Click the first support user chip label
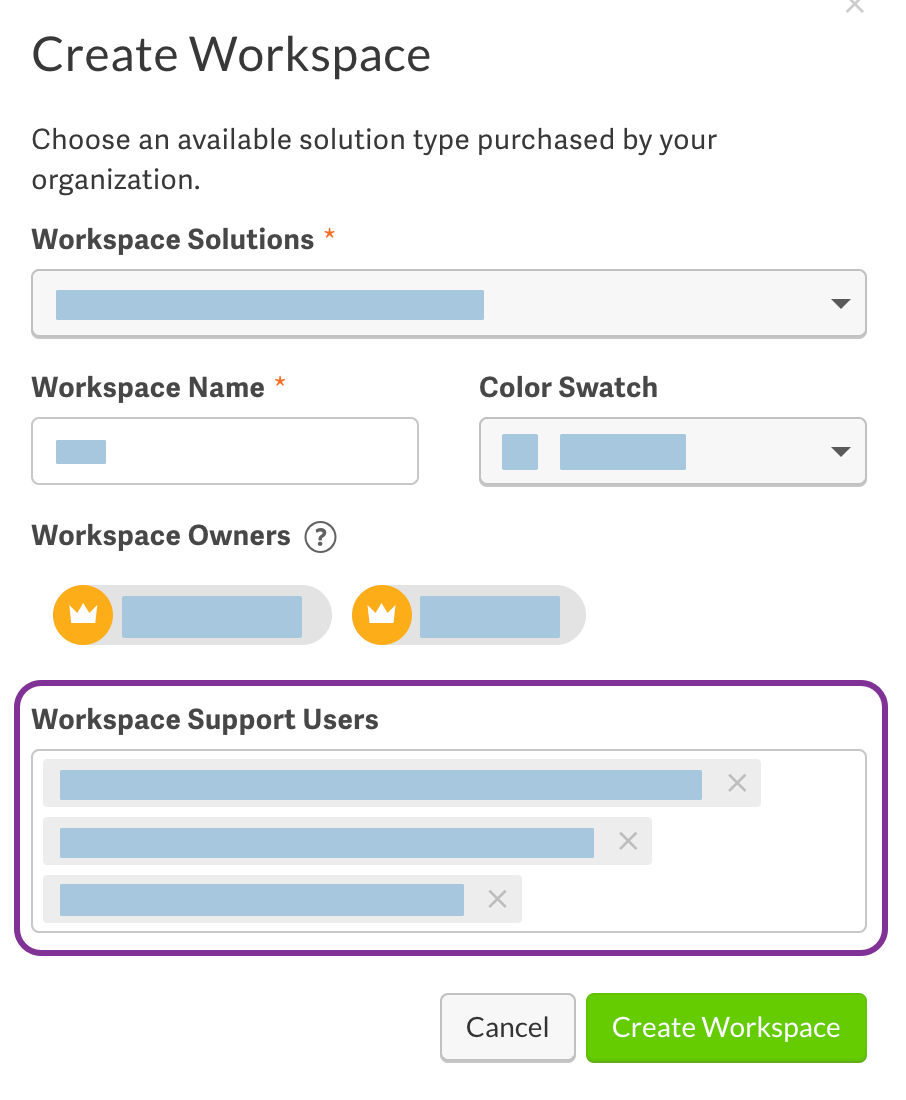Screen dimensions: 906x1100 pyautogui.click(x=380, y=783)
